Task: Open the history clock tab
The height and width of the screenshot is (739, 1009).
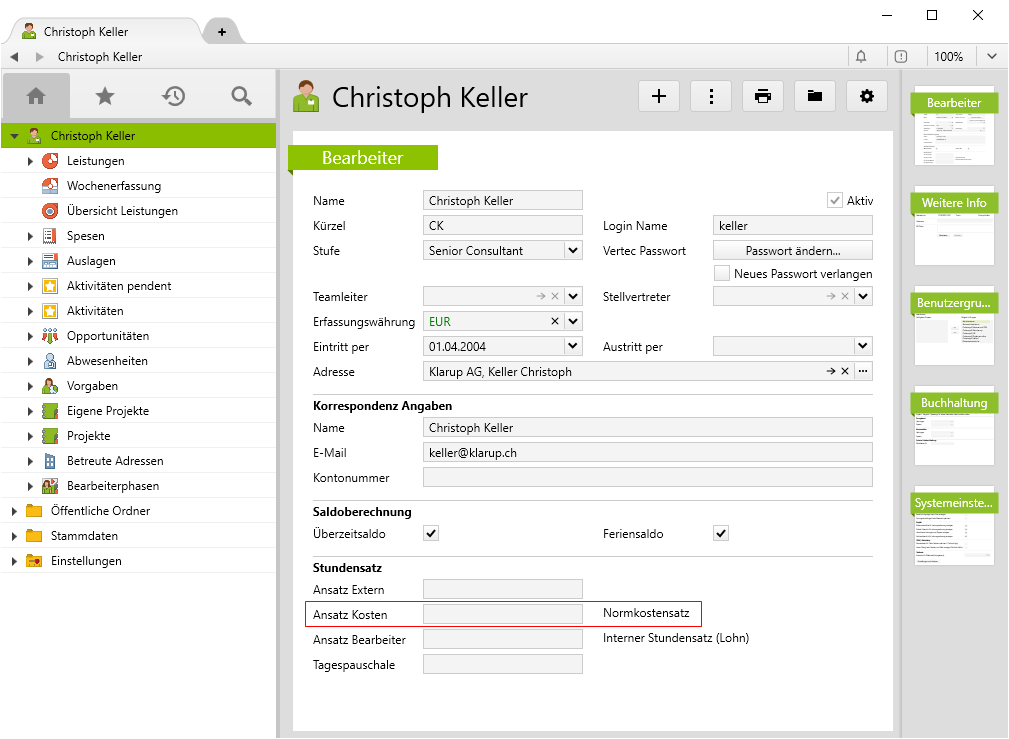Action: pos(173,96)
